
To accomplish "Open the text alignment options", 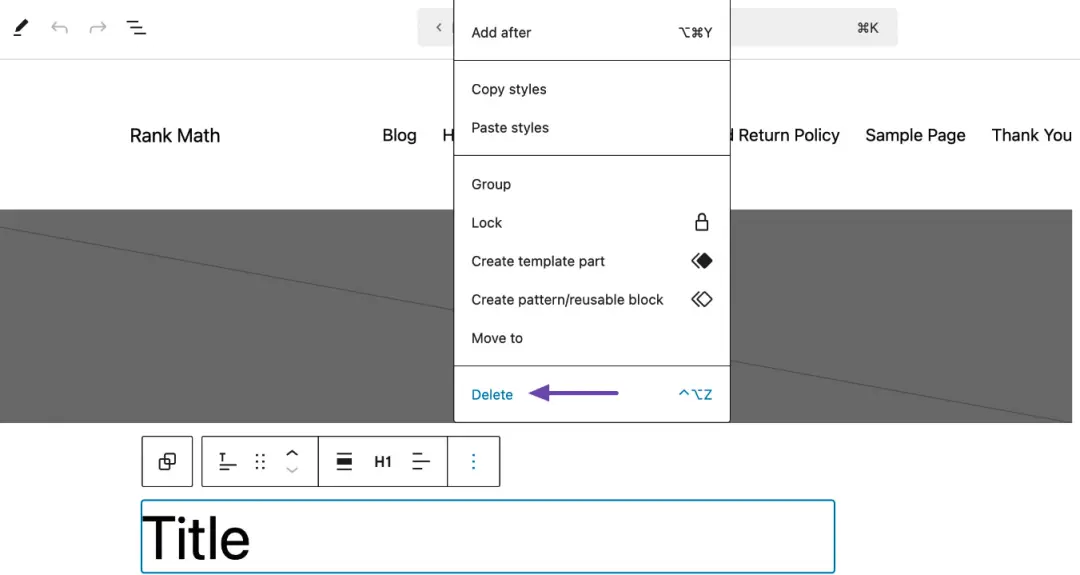I will pos(421,461).
